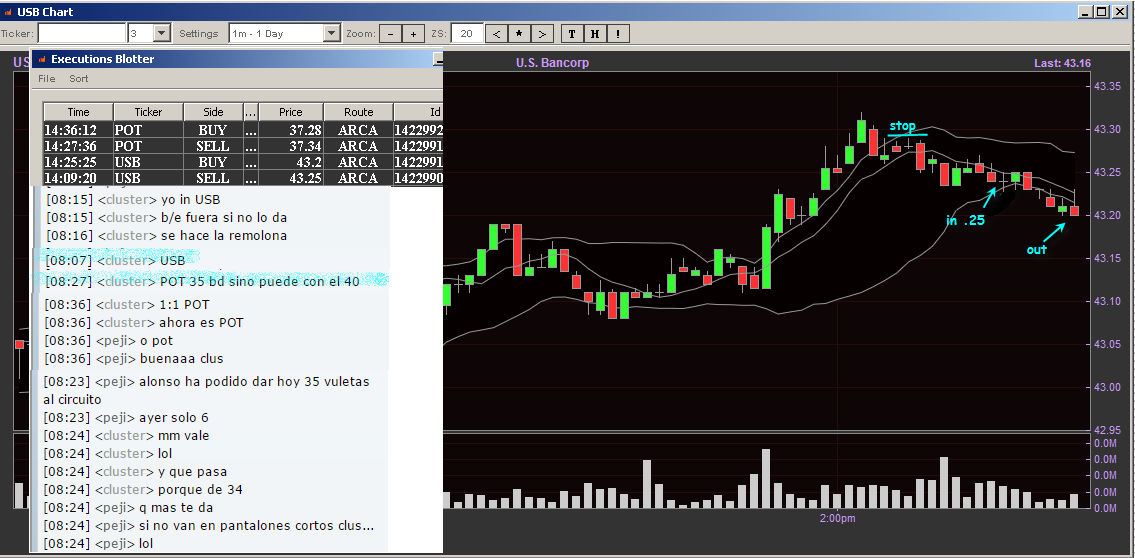Click chat line 'ayer solo 6'
The height and width of the screenshot is (558, 1135).
click(173, 418)
